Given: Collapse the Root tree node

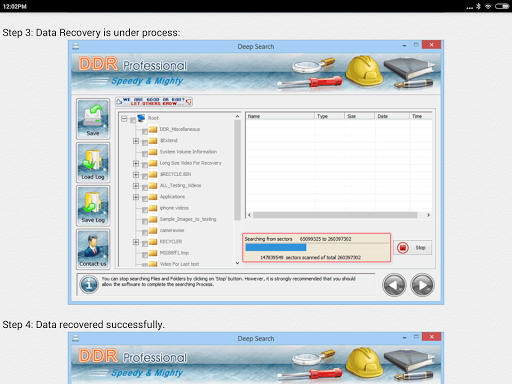Looking at the screenshot, I should [x=124, y=118].
